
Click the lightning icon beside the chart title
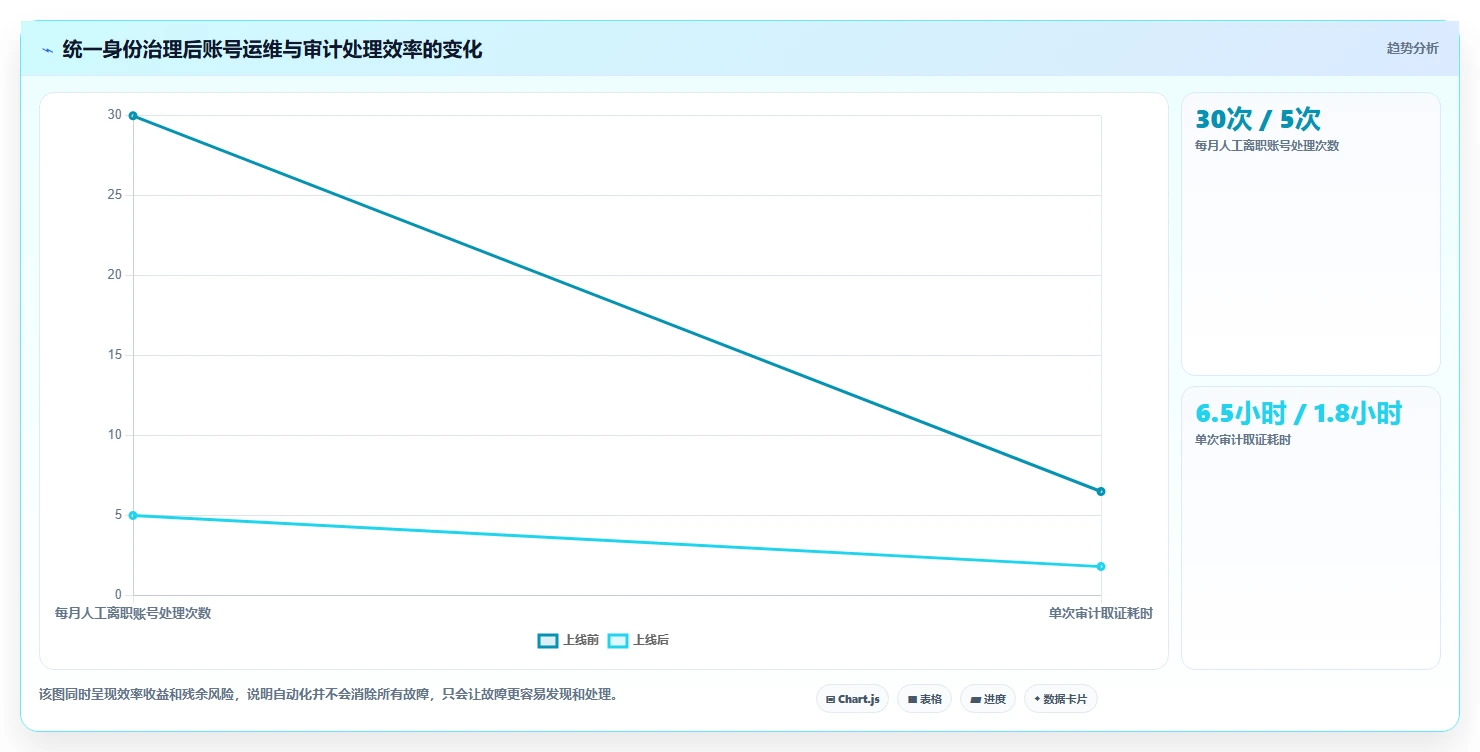pyautogui.click(x=47, y=50)
